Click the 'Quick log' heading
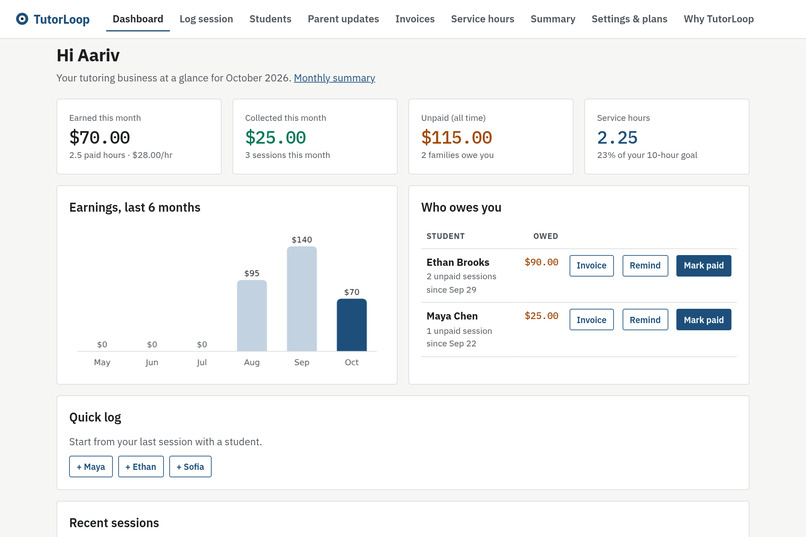806x537 pixels. [95, 417]
